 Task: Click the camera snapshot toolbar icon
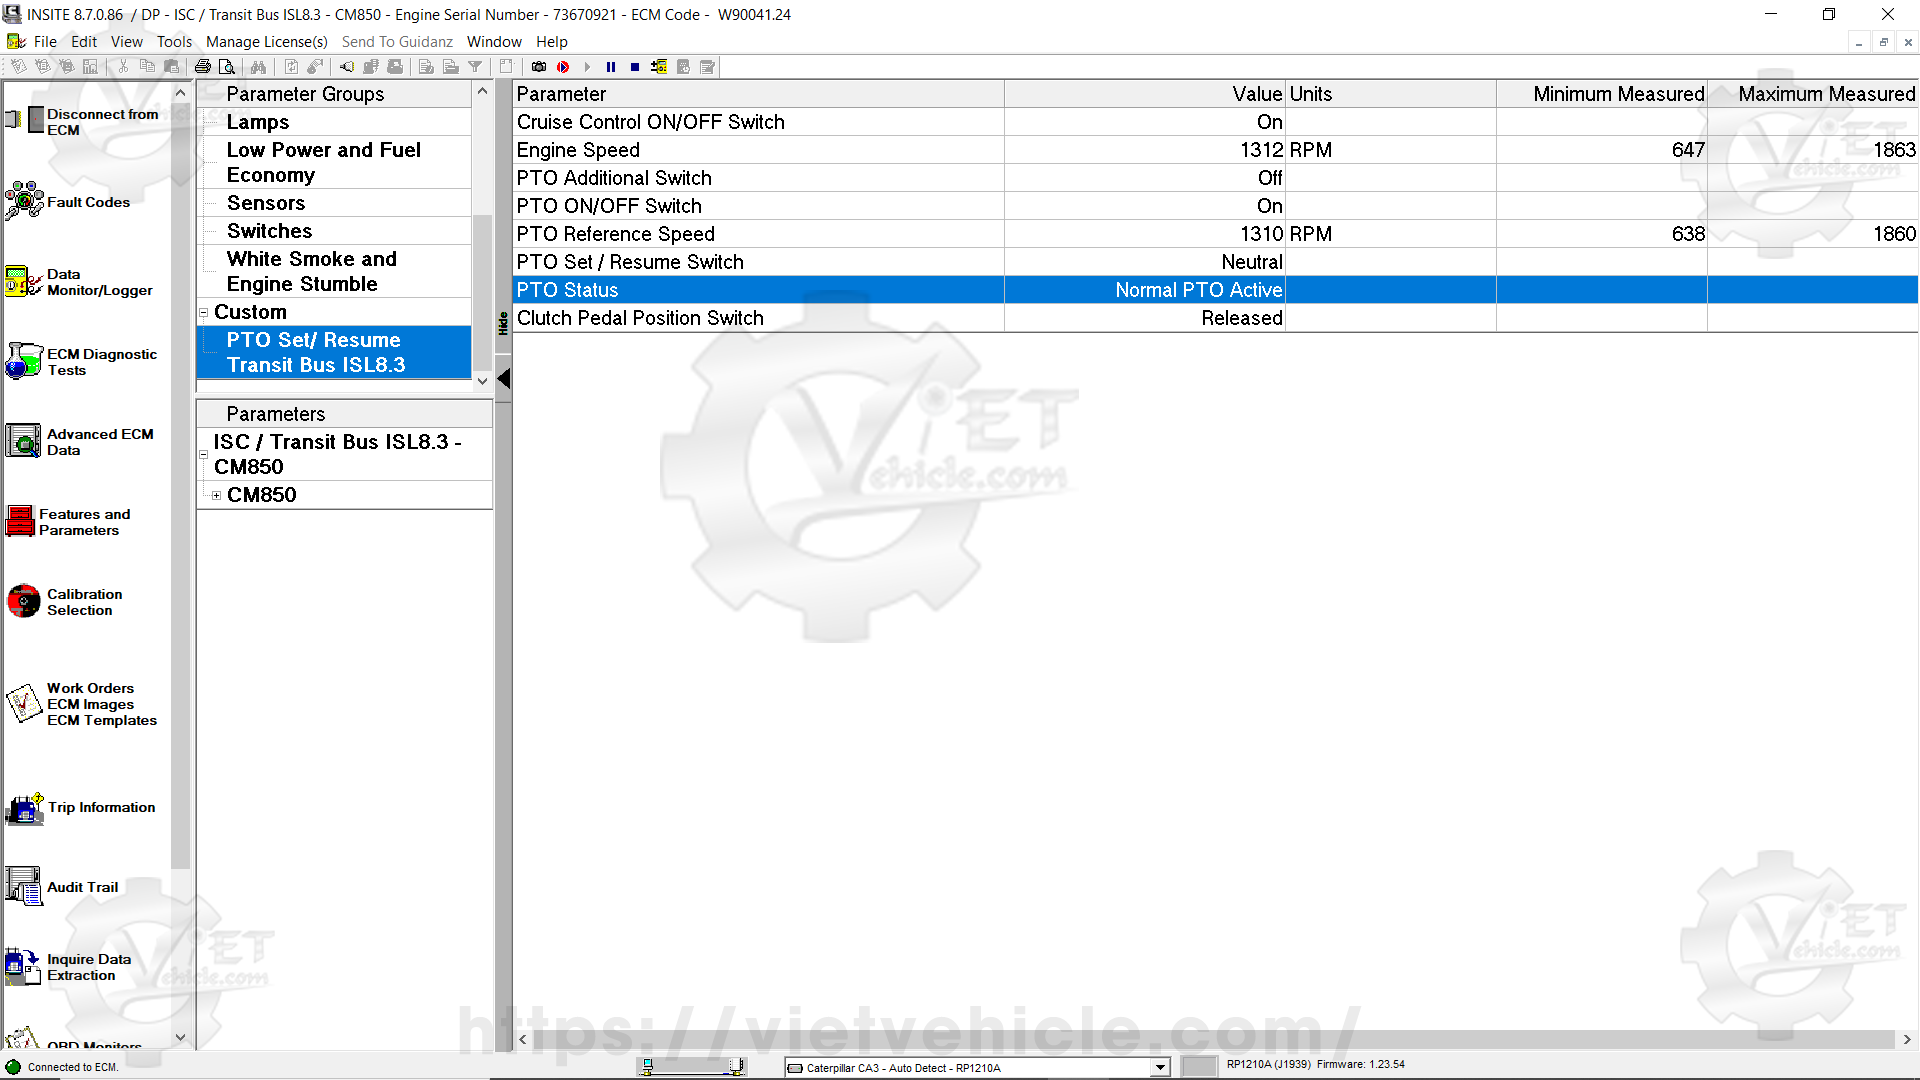(539, 67)
